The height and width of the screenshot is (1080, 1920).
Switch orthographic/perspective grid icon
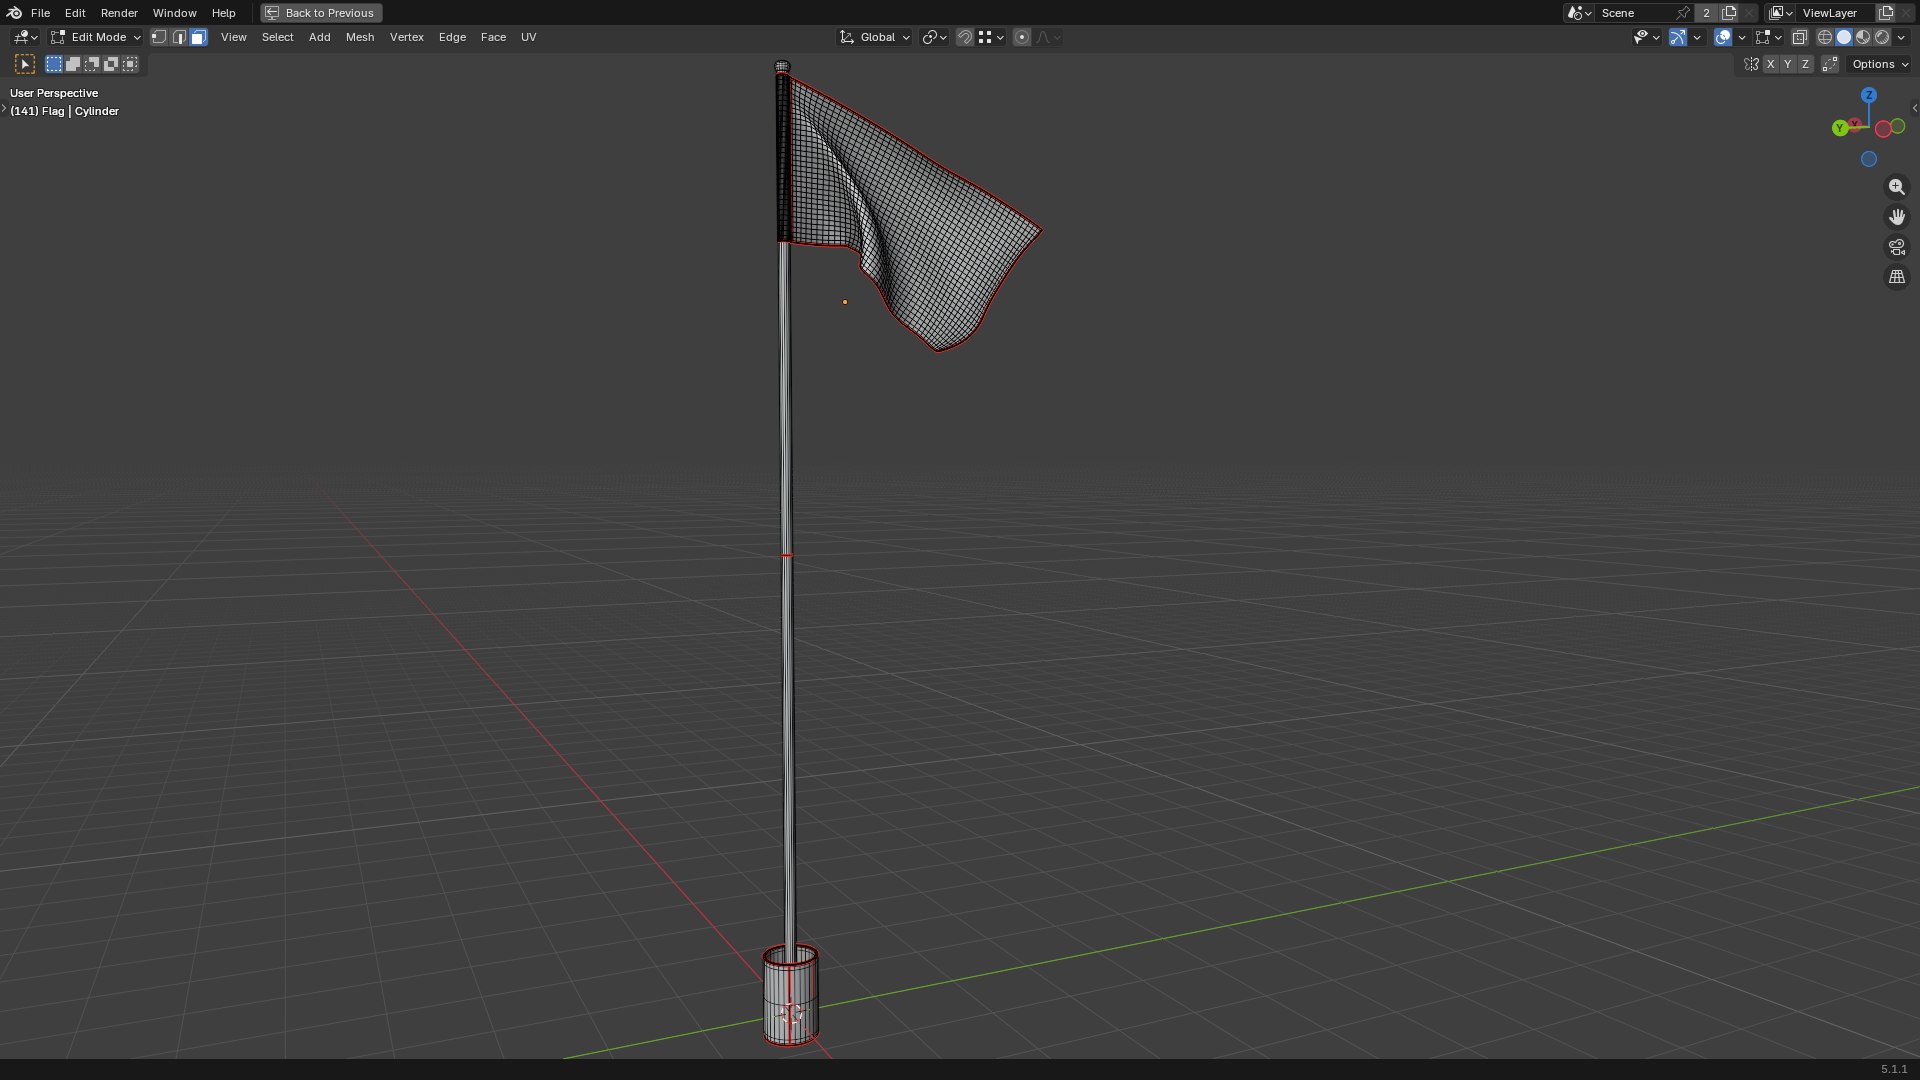(1897, 277)
